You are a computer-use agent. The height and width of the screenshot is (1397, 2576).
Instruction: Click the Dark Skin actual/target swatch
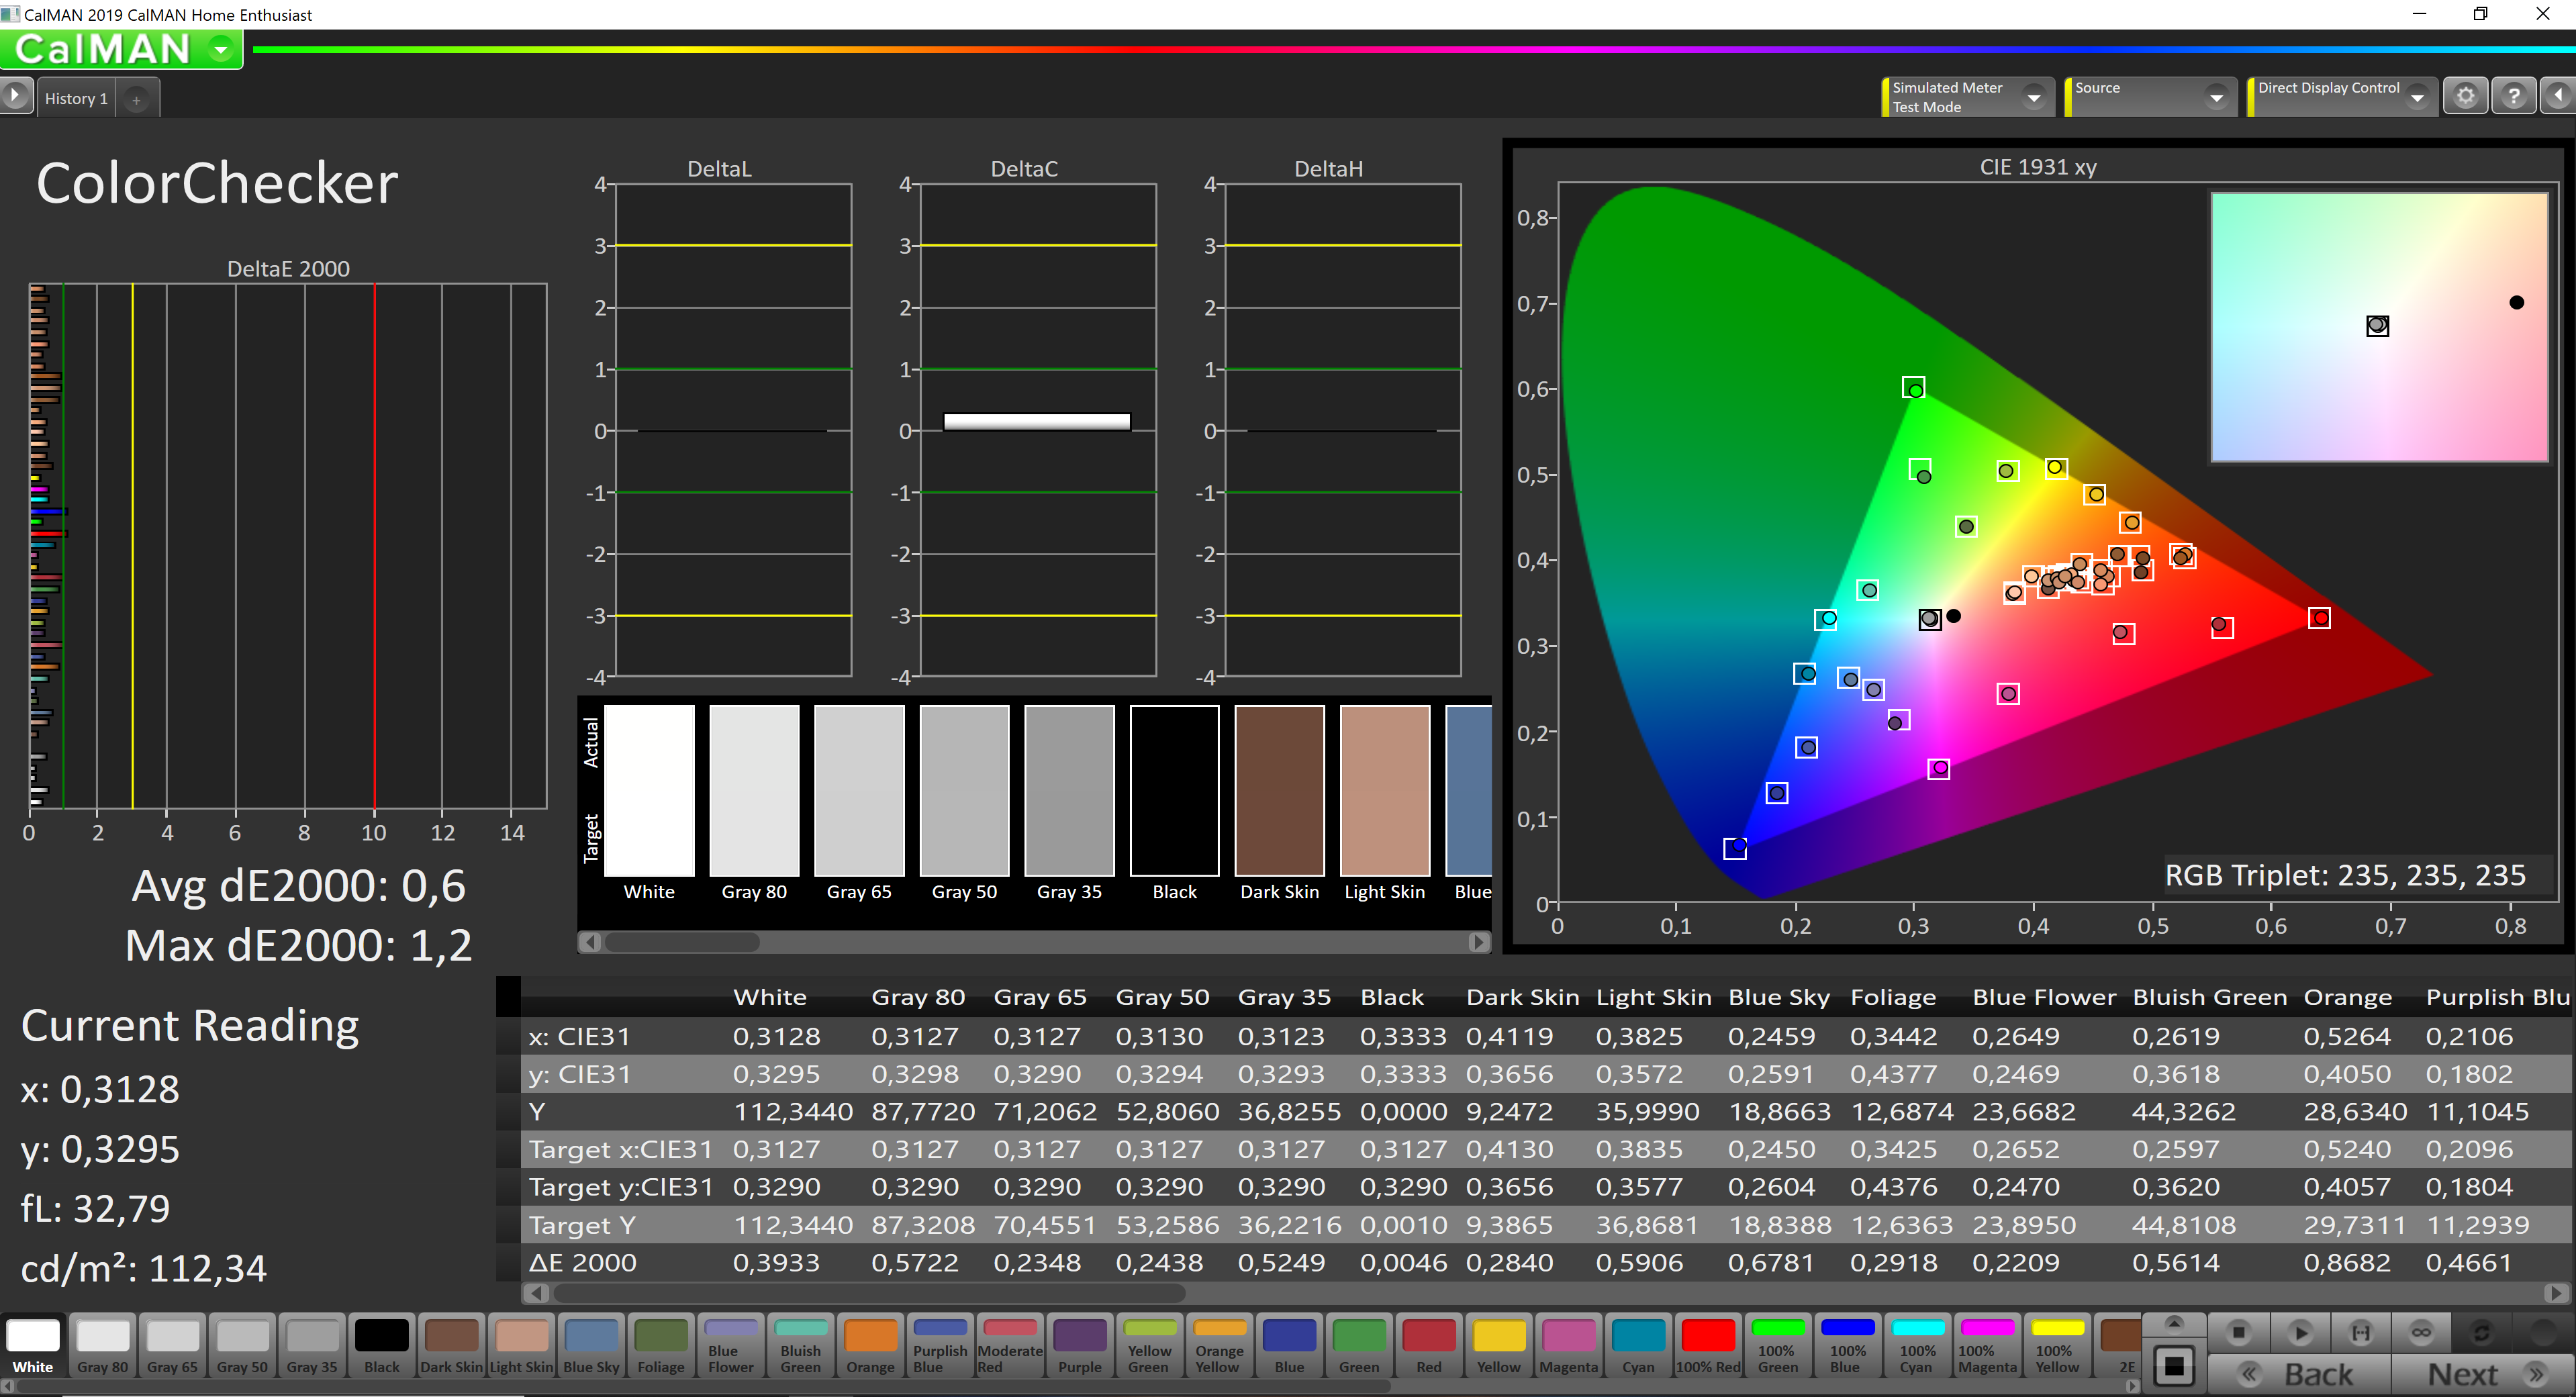pos(1279,790)
